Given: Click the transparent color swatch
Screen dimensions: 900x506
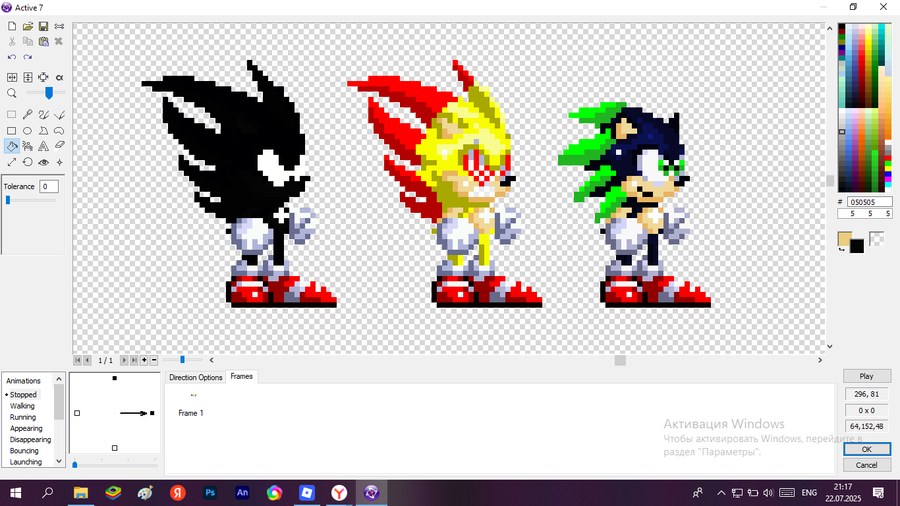Looking at the screenshot, I should click(876, 239).
